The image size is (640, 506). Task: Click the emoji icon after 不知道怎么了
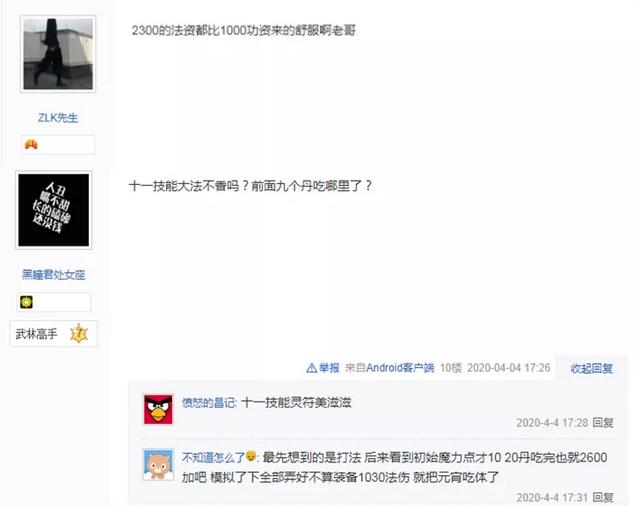click(251, 456)
